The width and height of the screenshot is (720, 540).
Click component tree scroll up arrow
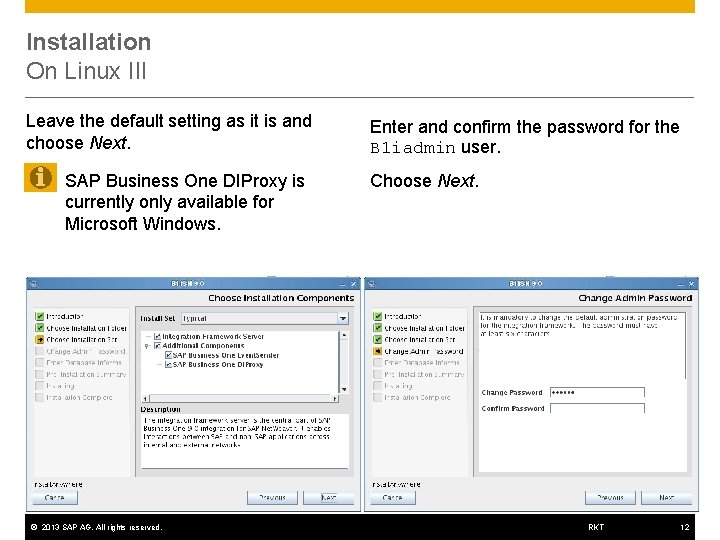(x=344, y=336)
